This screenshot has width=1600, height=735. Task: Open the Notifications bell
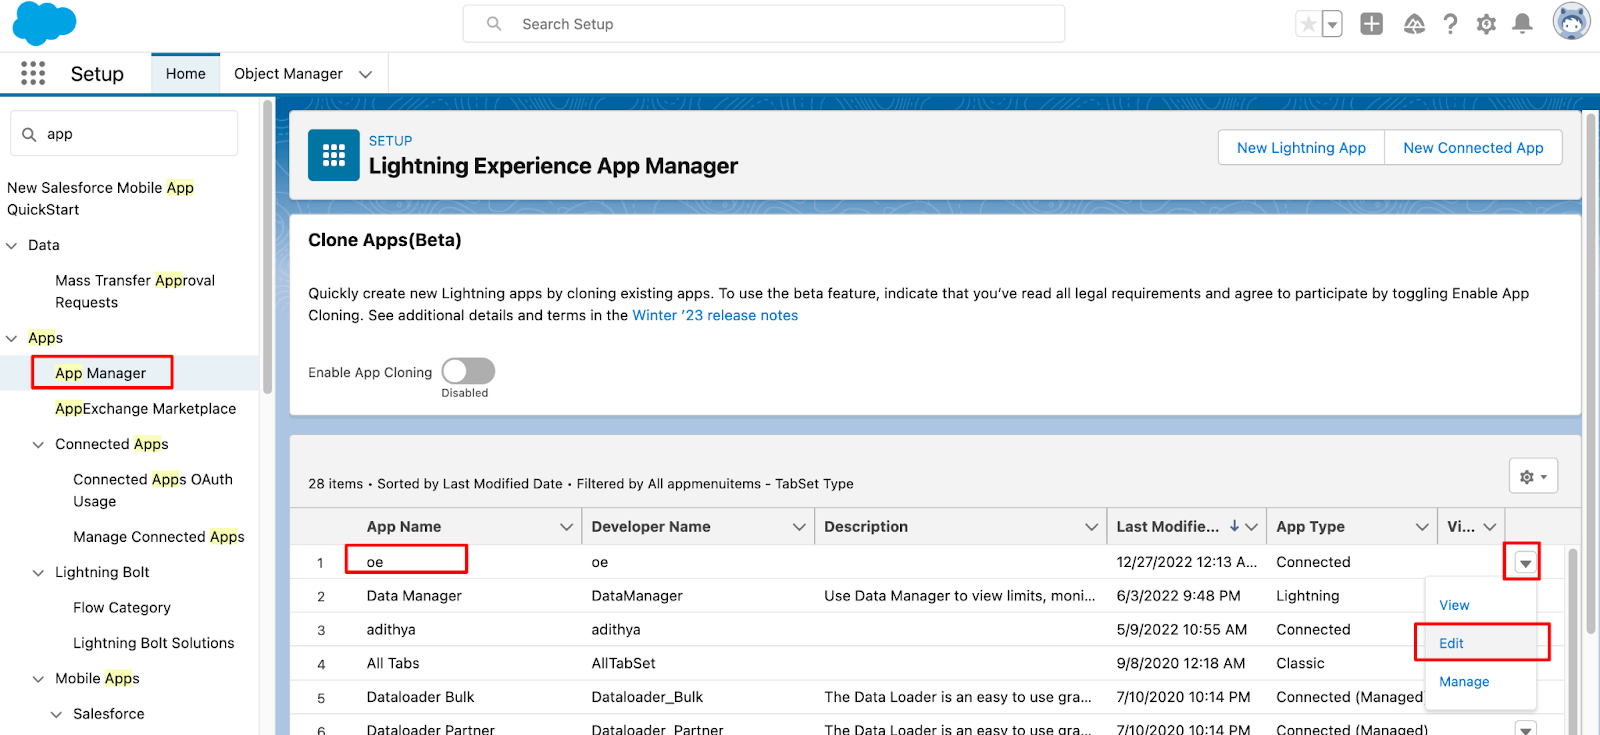tap(1522, 24)
